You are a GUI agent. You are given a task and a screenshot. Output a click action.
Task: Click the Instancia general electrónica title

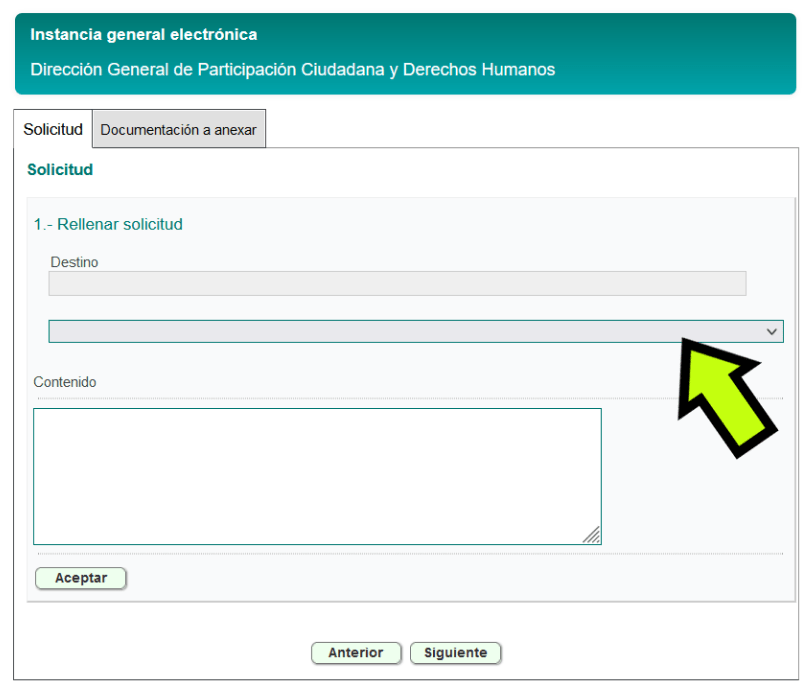[144, 35]
